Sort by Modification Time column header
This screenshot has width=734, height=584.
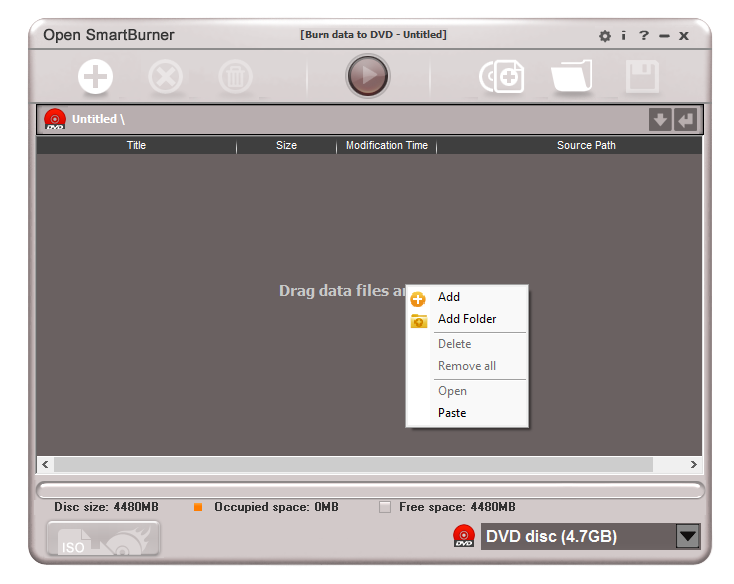(x=387, y=146)
